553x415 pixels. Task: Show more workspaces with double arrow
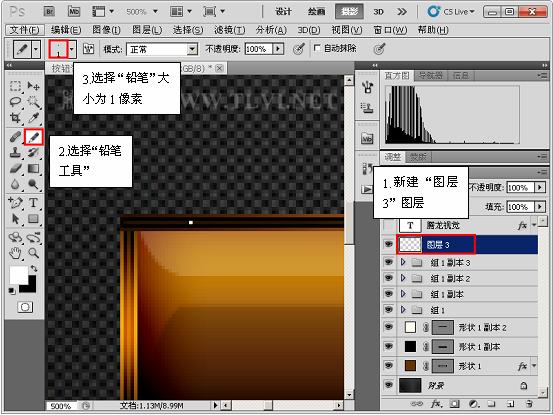click(402, 12)
